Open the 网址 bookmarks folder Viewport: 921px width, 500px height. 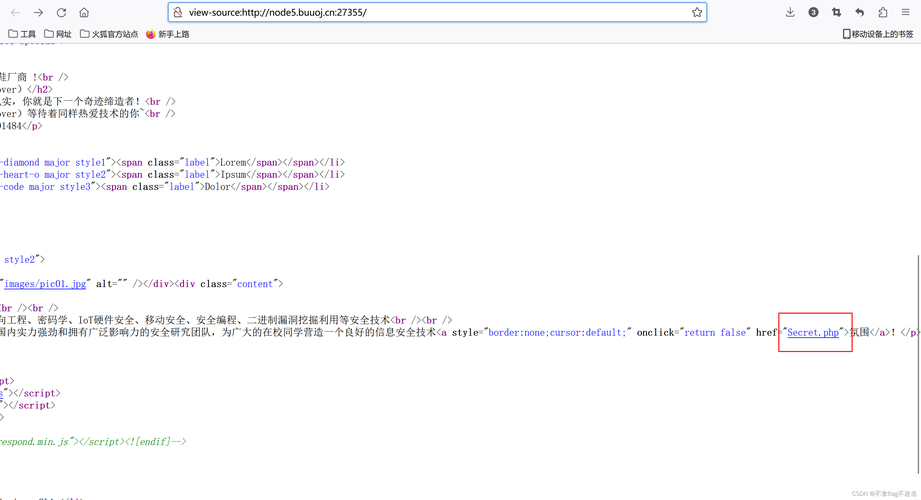click(58, 34)
